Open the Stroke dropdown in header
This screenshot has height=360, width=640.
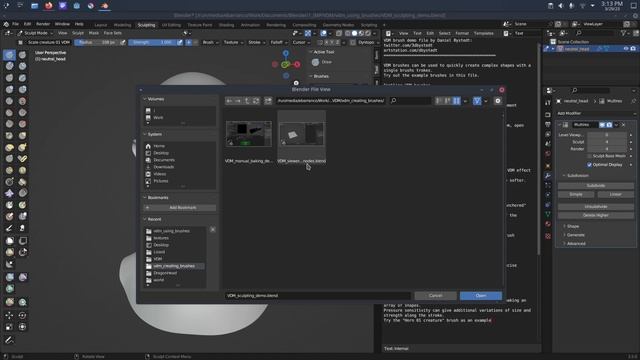pos(256,42)
